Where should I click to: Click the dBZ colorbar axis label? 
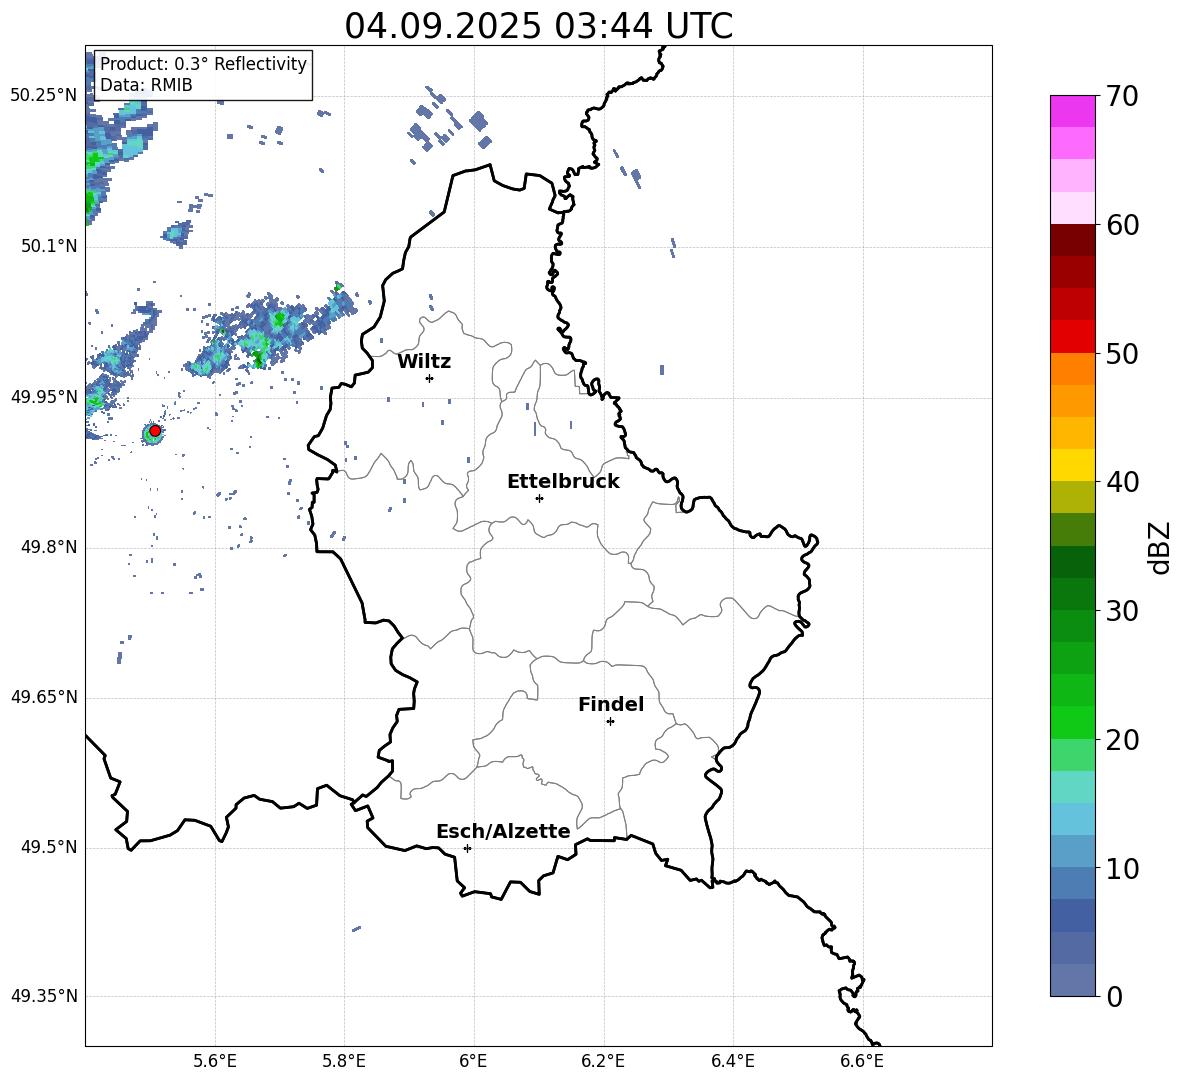point(1160,547)
